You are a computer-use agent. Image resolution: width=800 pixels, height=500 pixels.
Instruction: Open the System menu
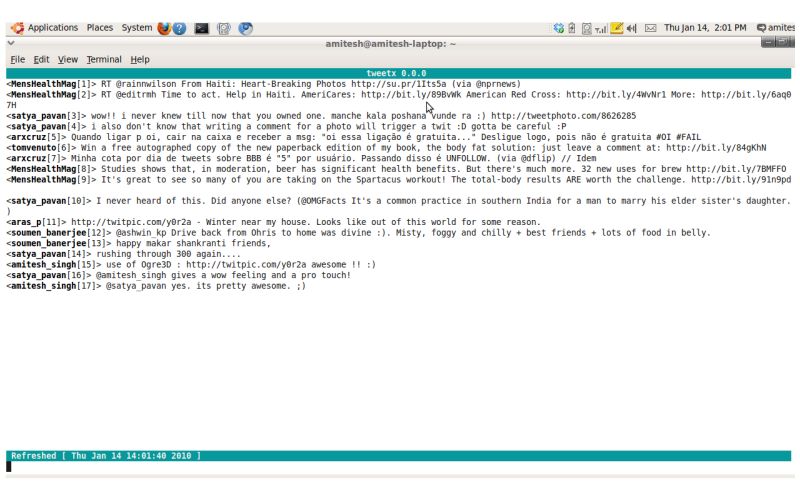[137, 28]
